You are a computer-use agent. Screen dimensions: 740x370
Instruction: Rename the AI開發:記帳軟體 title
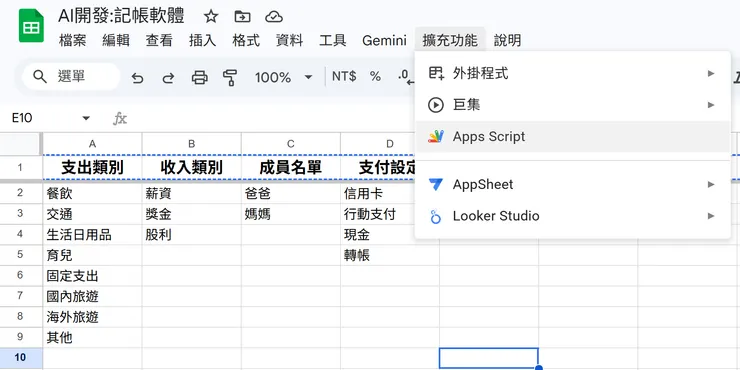(121, 16)
